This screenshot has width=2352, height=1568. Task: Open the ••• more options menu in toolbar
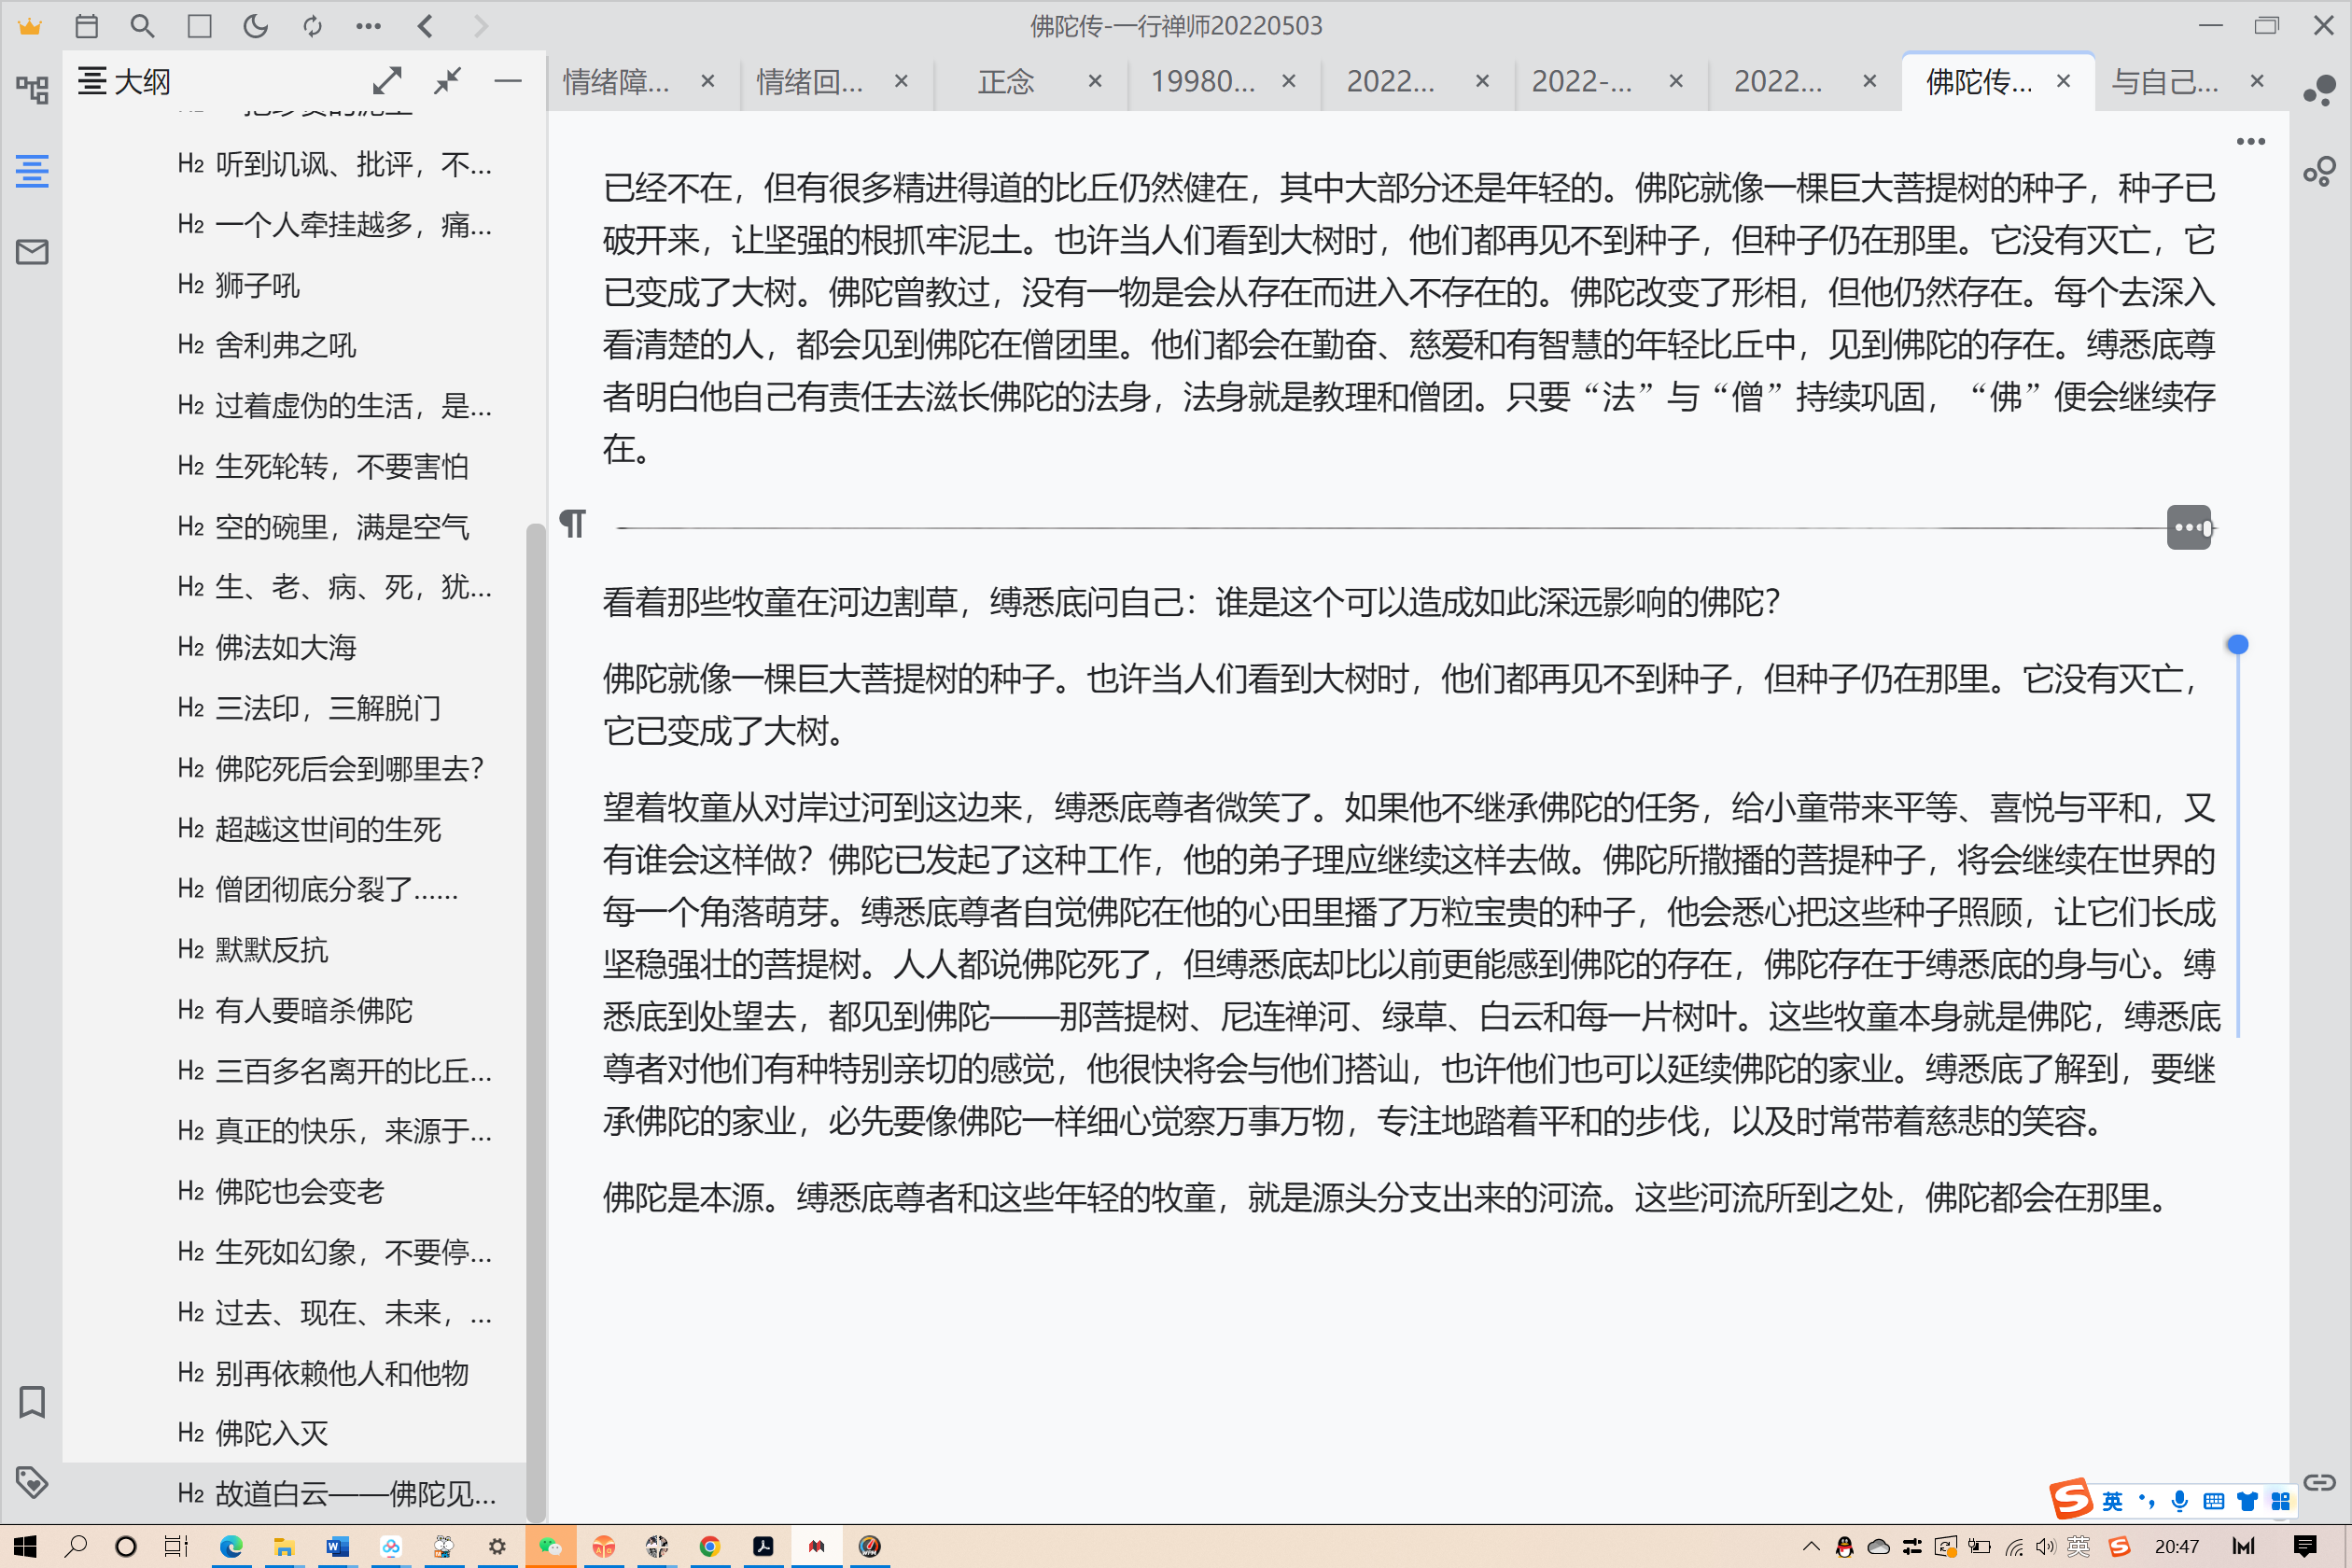(368, 27)
